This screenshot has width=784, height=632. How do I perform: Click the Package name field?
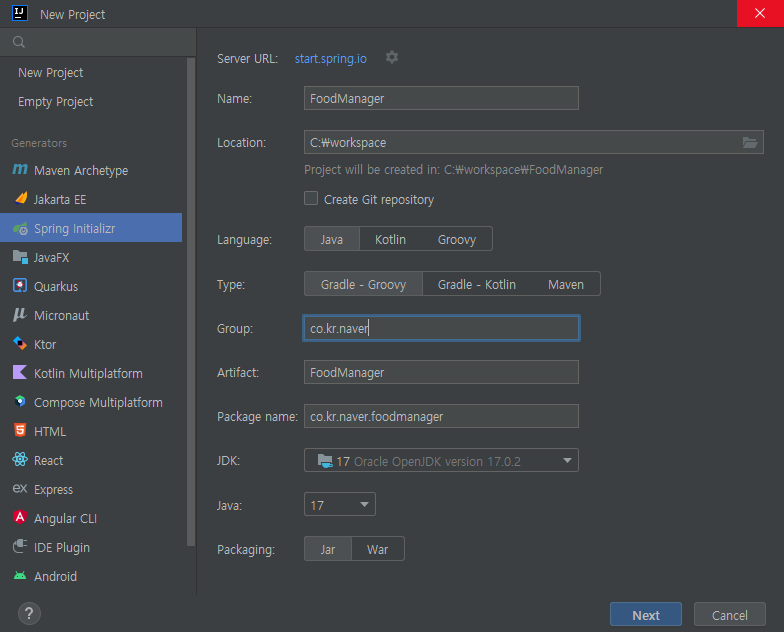(441, 416)
